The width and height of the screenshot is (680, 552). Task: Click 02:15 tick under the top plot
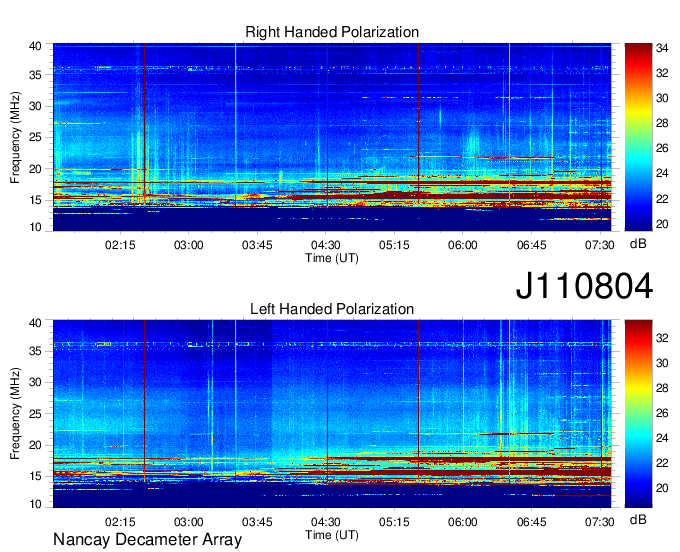[x=120, y=245]
